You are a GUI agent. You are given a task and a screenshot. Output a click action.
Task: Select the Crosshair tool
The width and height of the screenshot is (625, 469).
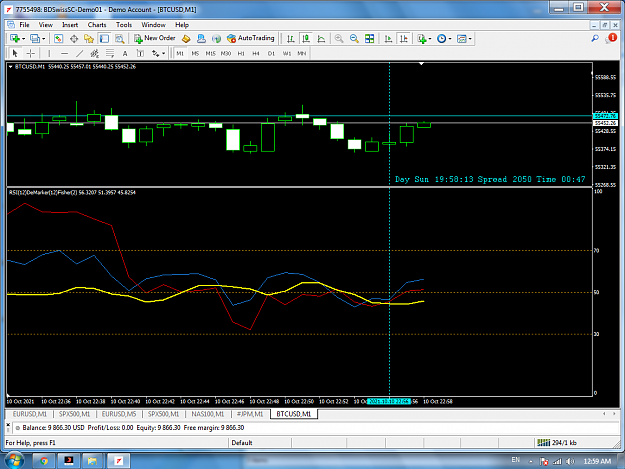[31, 53]
